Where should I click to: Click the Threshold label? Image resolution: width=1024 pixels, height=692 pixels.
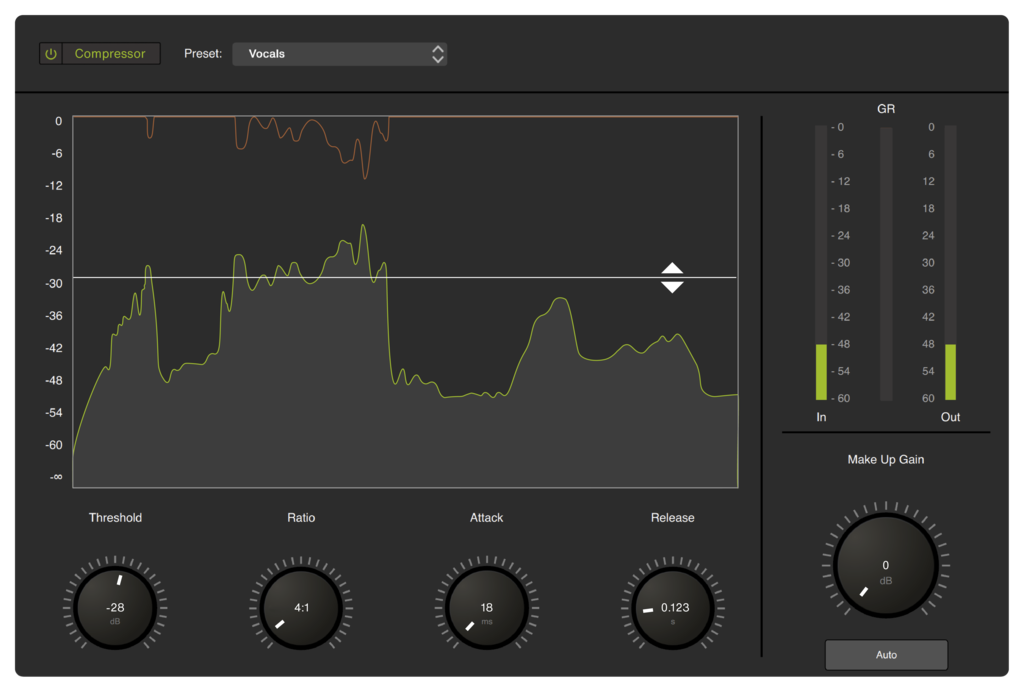pos(115,518)
